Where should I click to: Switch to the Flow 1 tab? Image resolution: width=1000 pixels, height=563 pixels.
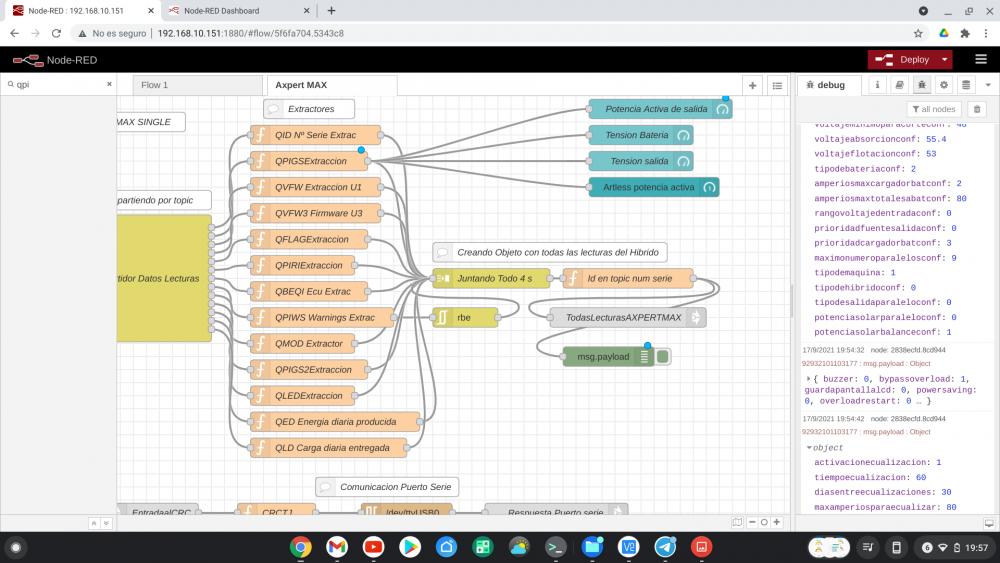(x=197, y=85)
